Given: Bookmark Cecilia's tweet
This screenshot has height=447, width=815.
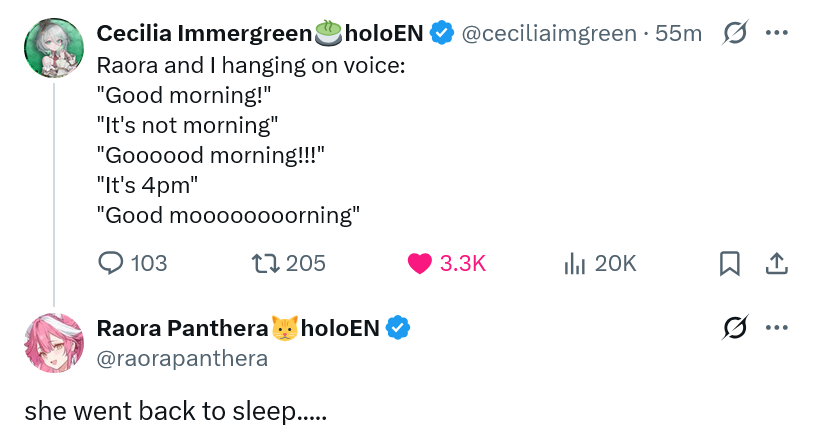Looking at the screenshot, I should click(730, 263).
